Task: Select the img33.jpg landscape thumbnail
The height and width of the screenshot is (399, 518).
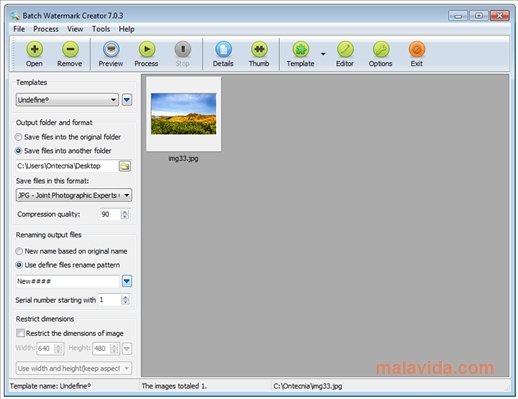Action: [184, 114]
